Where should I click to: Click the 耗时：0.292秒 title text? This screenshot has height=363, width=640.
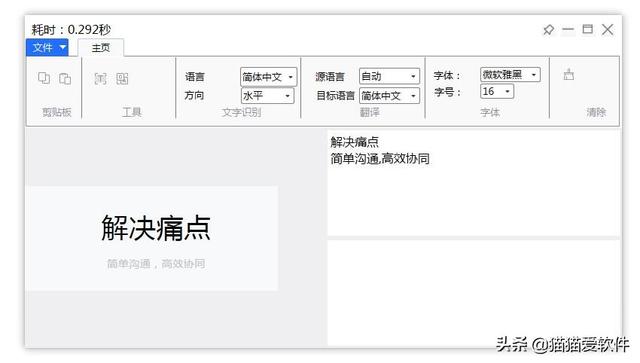coord(71,29)
